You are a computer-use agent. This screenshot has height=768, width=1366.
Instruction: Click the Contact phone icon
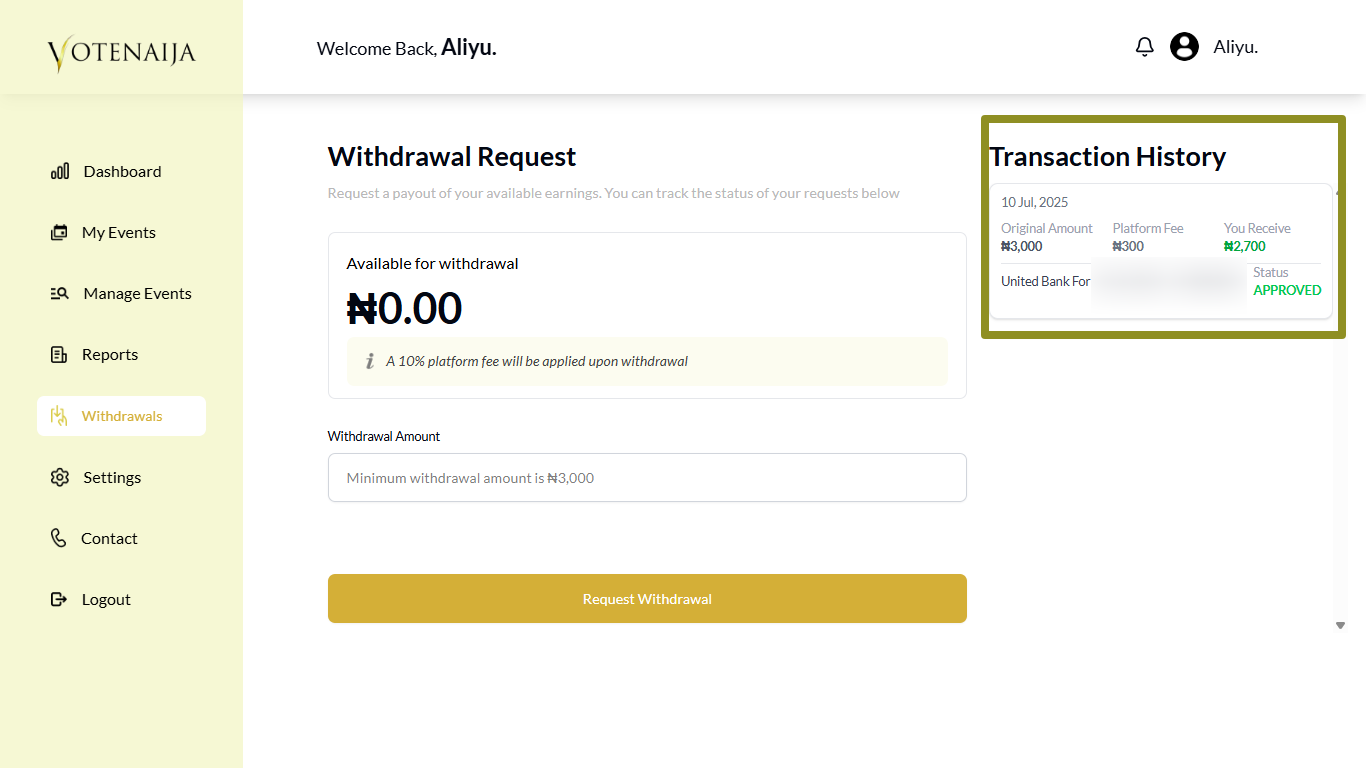pos(59,538)
